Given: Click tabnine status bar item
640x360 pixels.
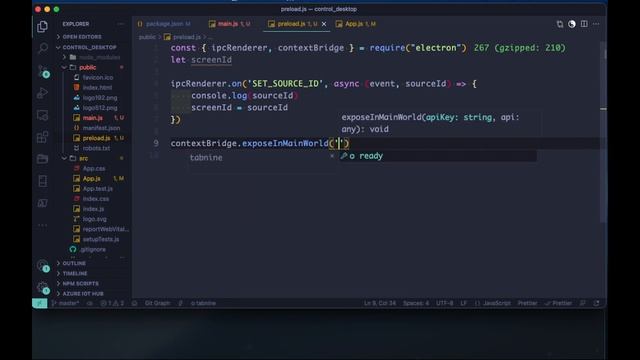Looking at the screenshot, I should point(203,303).
